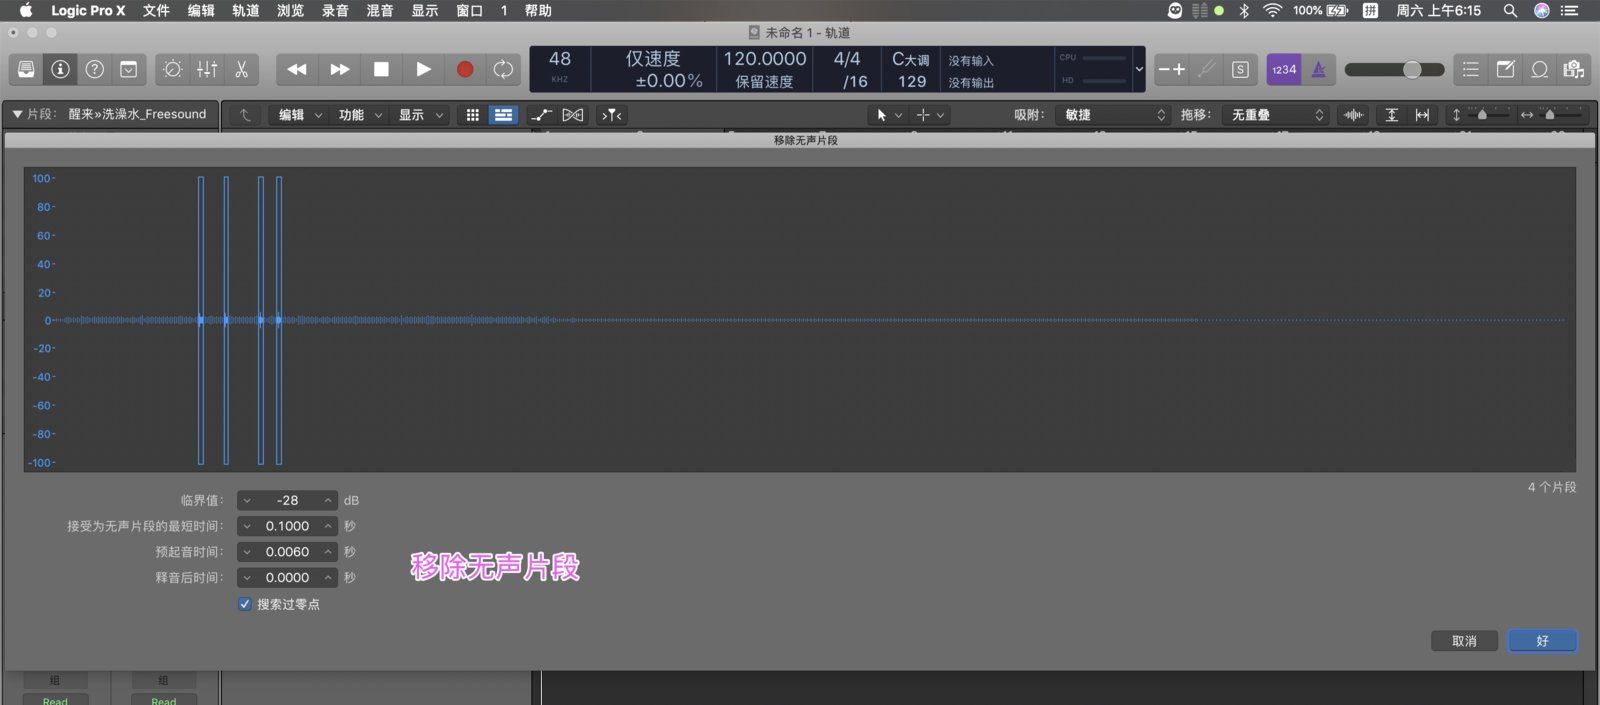
Task: Toggle the Inspector info button
Action: (60, 69)
